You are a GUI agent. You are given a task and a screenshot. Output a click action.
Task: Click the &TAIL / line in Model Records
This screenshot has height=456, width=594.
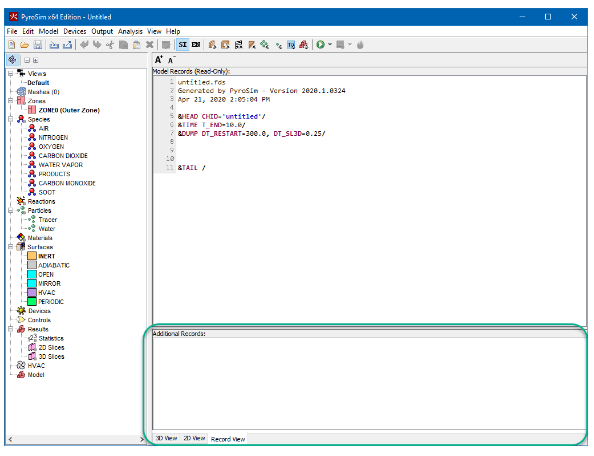[x=192, y=168]
